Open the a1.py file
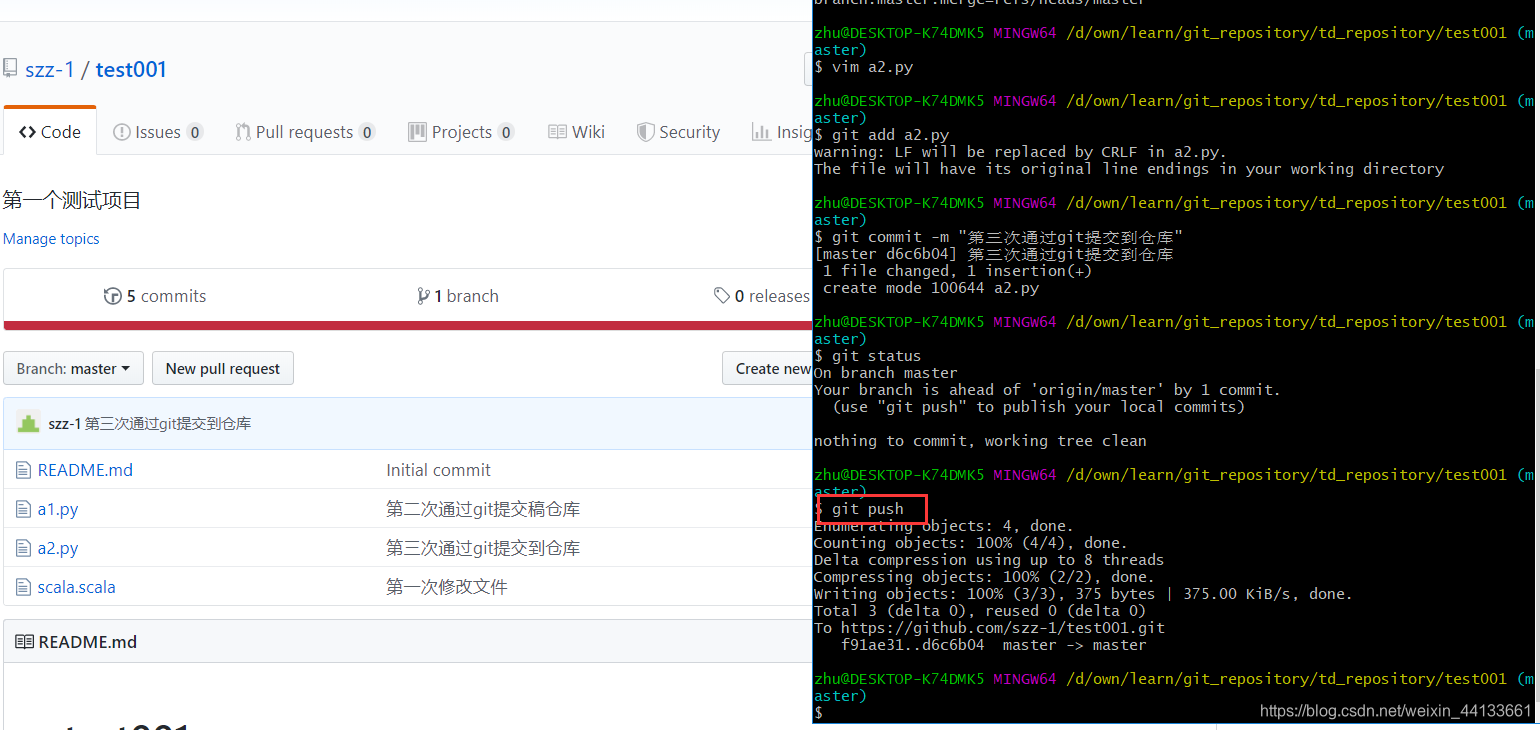Image resolution: width=1540 pixels, height=730 pixels. (x=58, y=509)
